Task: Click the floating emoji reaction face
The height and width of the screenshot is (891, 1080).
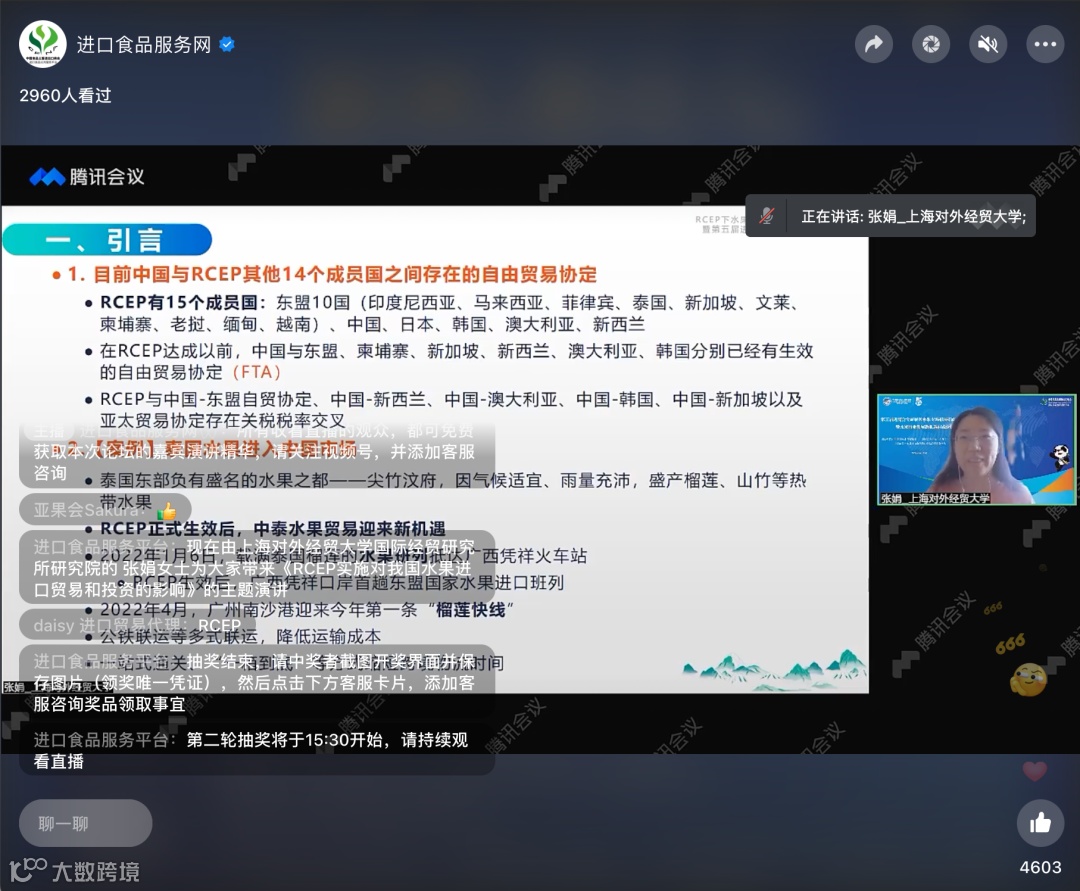Action: [x=1028, y=680]
